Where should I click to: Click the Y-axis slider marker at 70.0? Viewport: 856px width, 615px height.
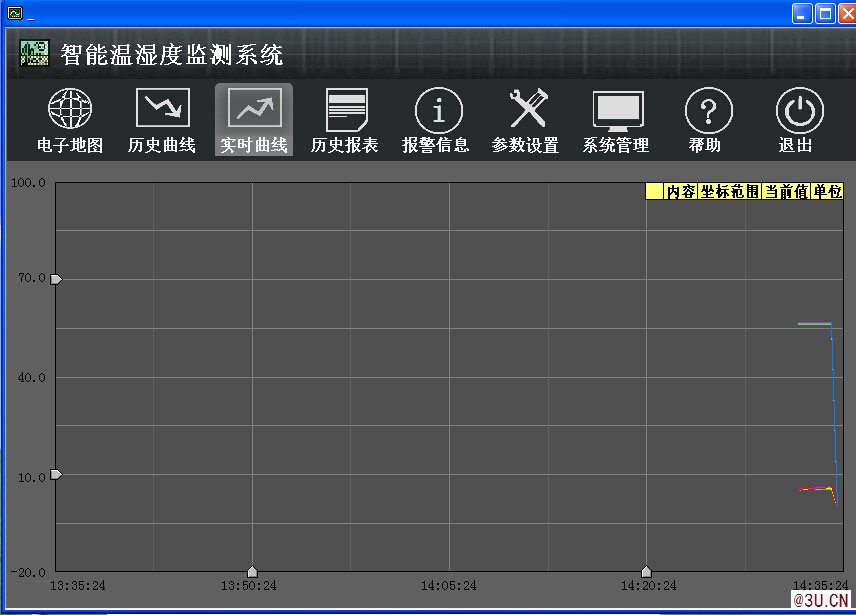[56, 279]
